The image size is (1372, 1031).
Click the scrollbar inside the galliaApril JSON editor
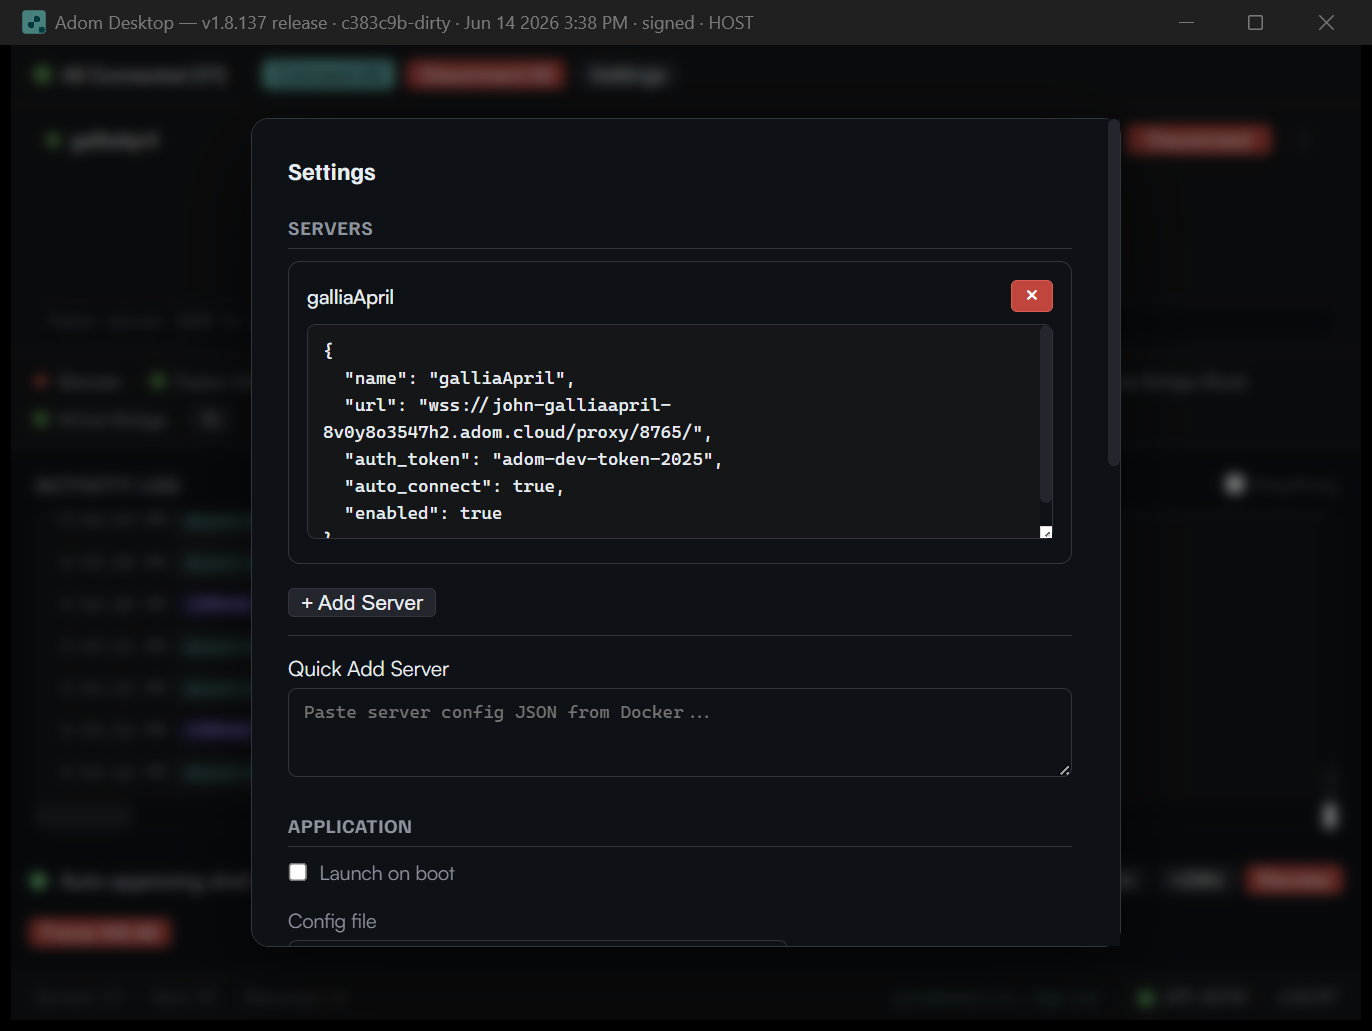1046,414
